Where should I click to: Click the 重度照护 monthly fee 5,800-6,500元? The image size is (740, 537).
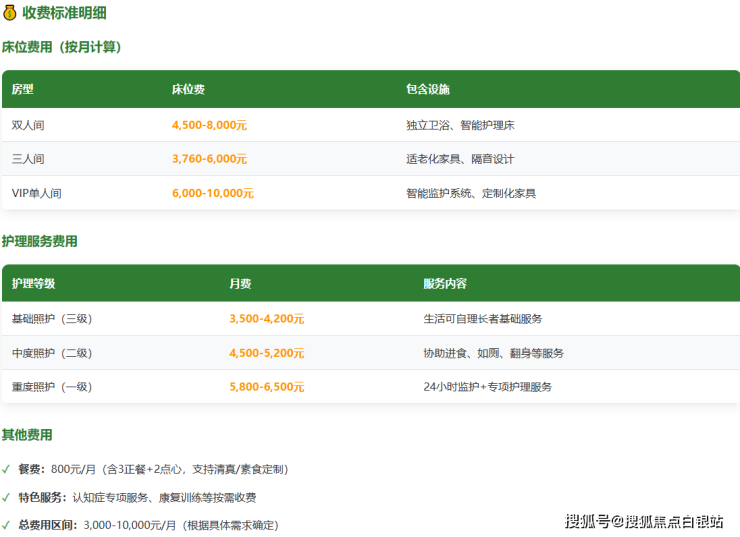coord(266,387)
